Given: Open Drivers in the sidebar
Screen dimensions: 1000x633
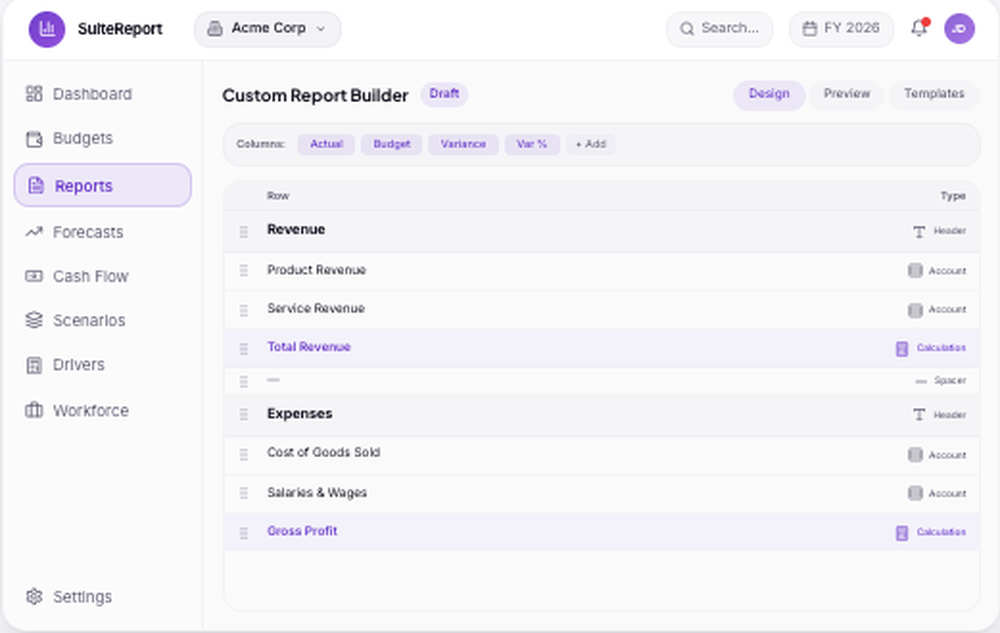Looking at the screenshot, I should tap(65, 365).
